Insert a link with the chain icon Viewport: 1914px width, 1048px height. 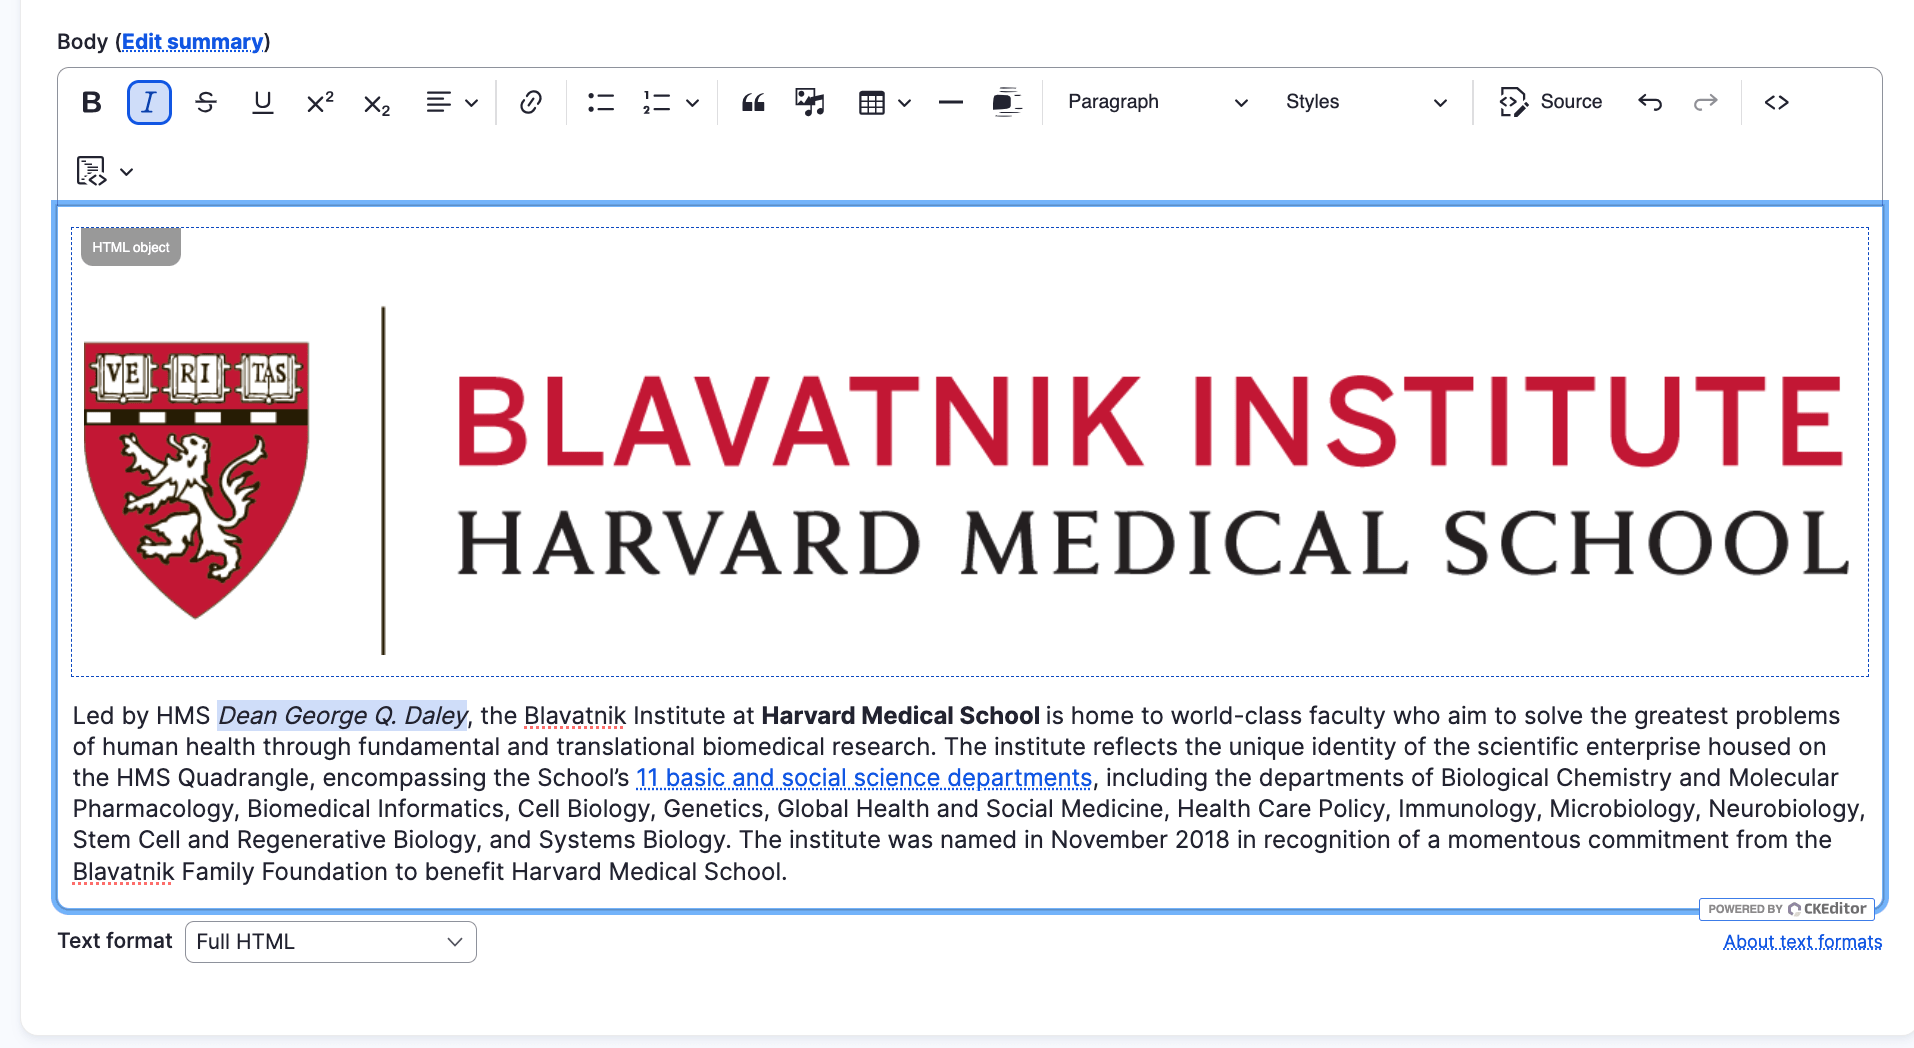click(x=531, y=102)
